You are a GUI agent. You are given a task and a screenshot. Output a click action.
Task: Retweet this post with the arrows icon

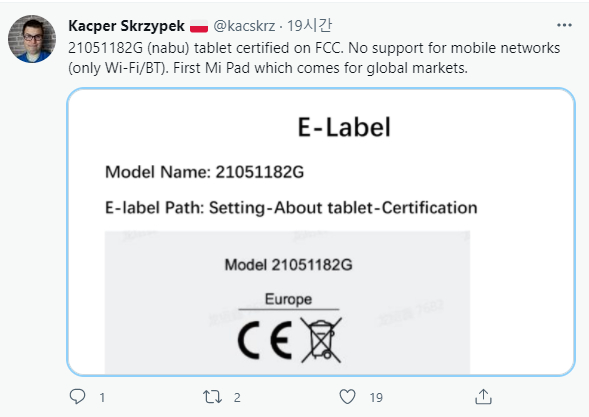(212, 397)
